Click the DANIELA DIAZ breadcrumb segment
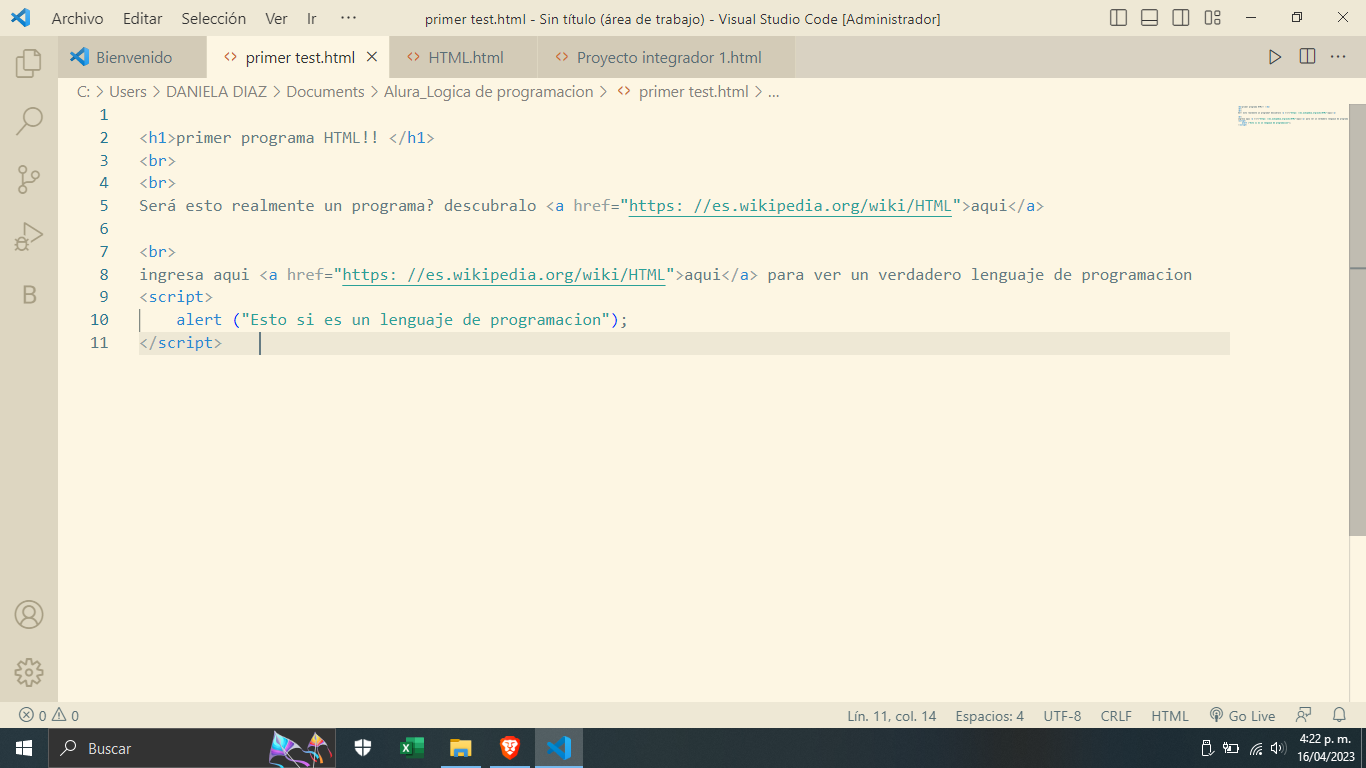This screenshot has width=1366, height=768. [x=215, y=91]
